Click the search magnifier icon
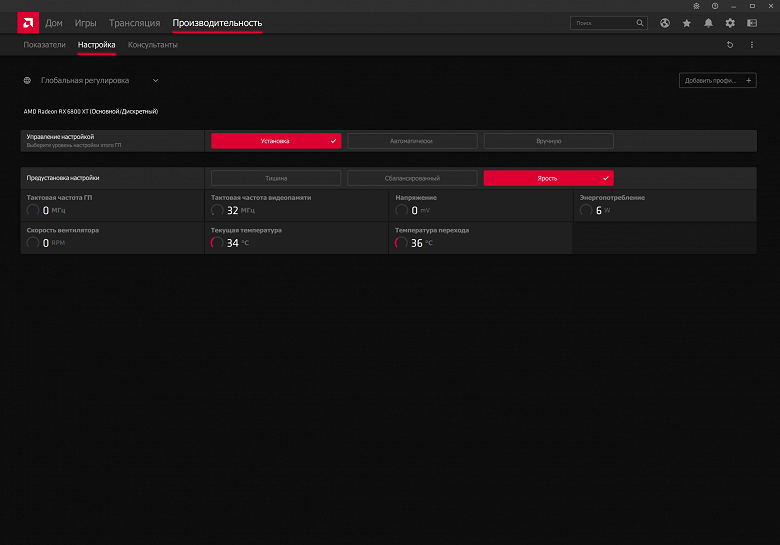The image size is (780, 545). pos(640,23)
